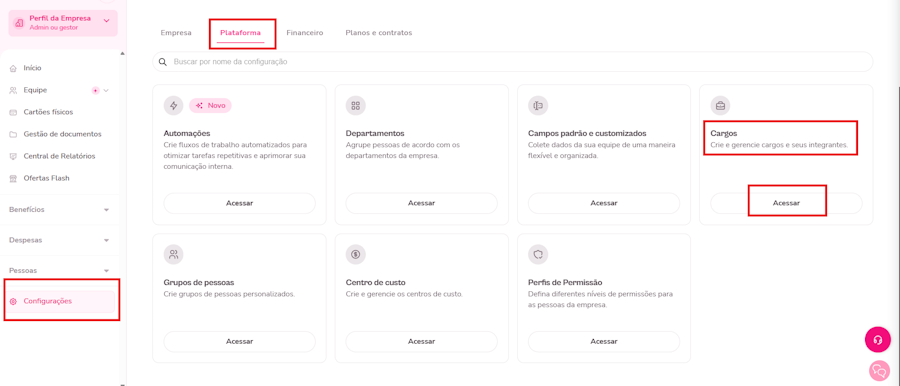Image resolution: width=900 pixels, height=386 pixels.
Task: Click the Equipe people icon in sidebar
Action: click(x=13, y=90)
